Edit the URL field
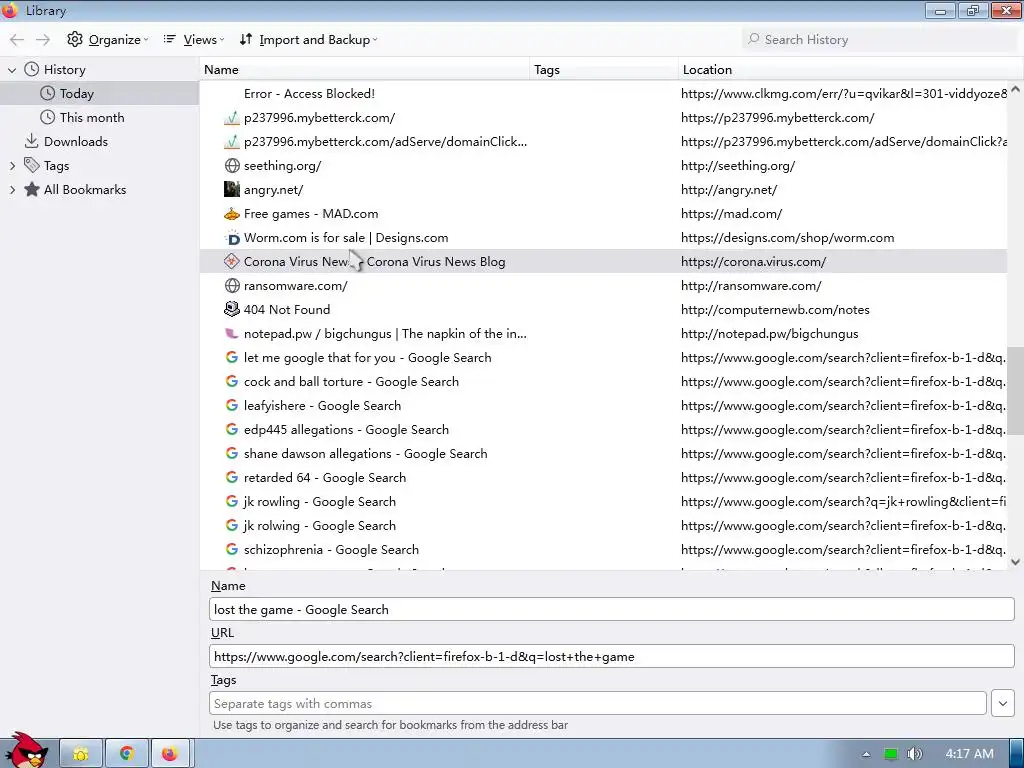The height and width of the screenshot is (768, 1024). click(x=612, y=656)
